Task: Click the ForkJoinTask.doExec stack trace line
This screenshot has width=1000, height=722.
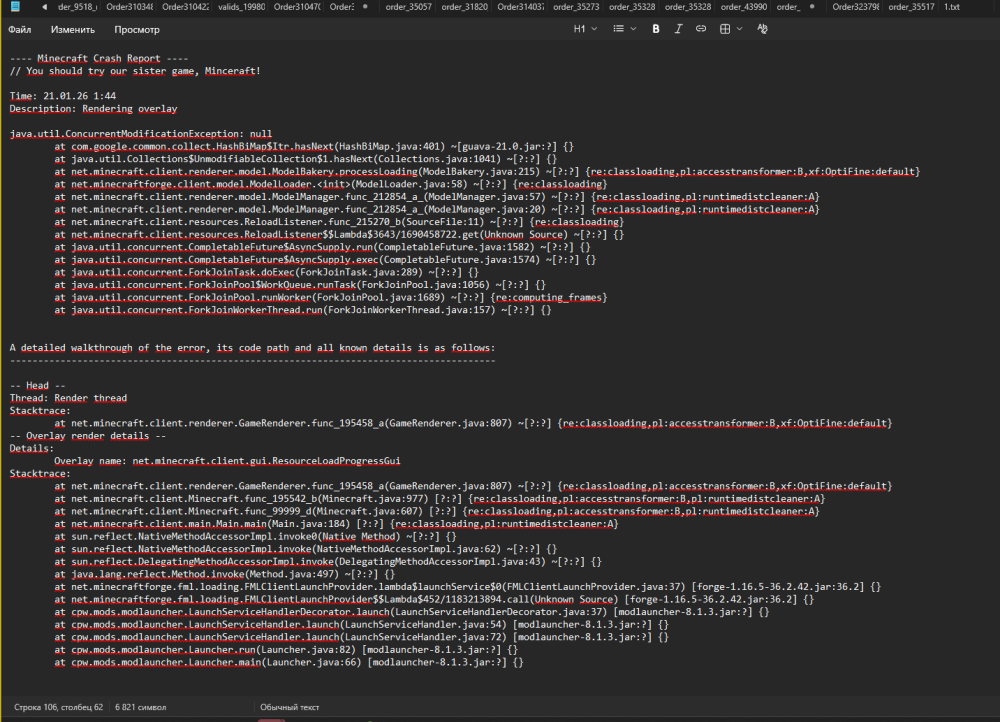Action: [x=266, y=272]
